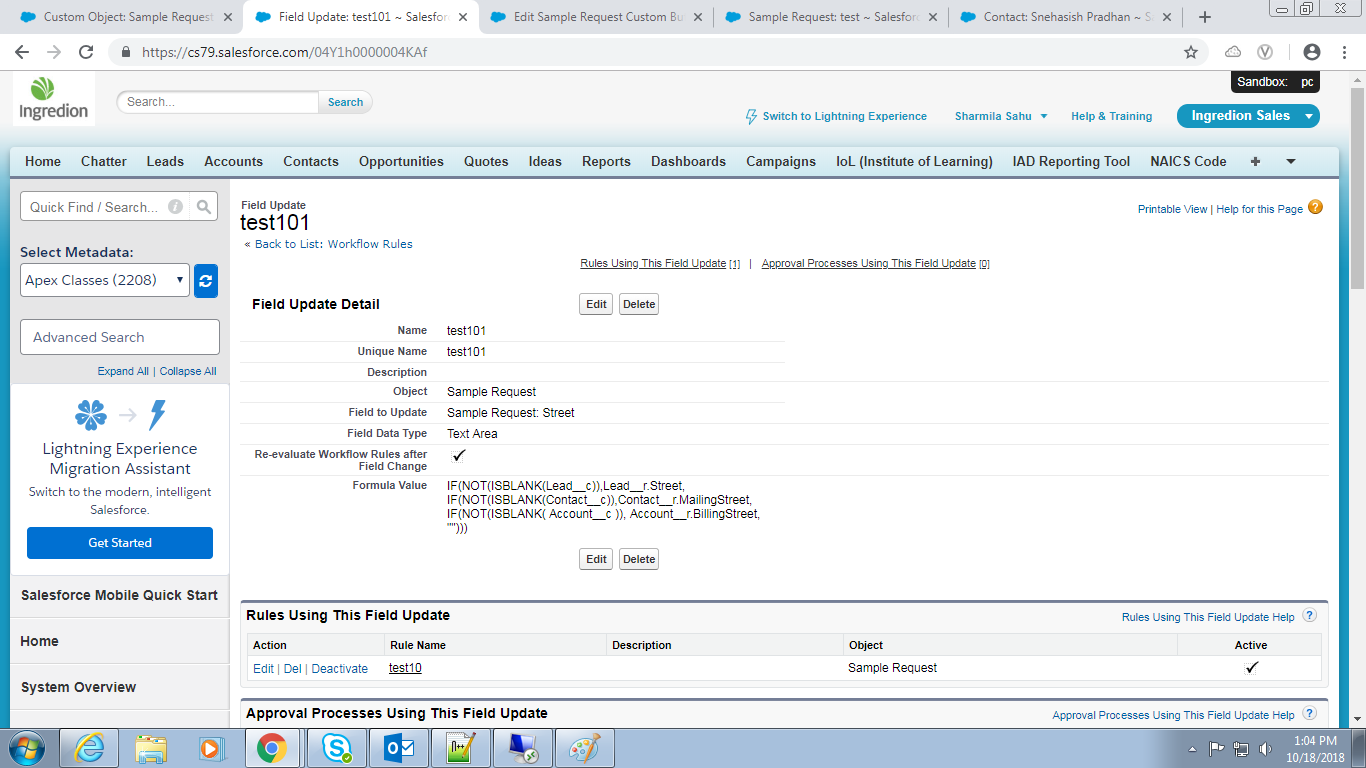Image resolution: width=1366 pixels, height=768 pixels.
Task: Switch to the Custom Object: Sample Request browser tab
Action: coord(120,17)
